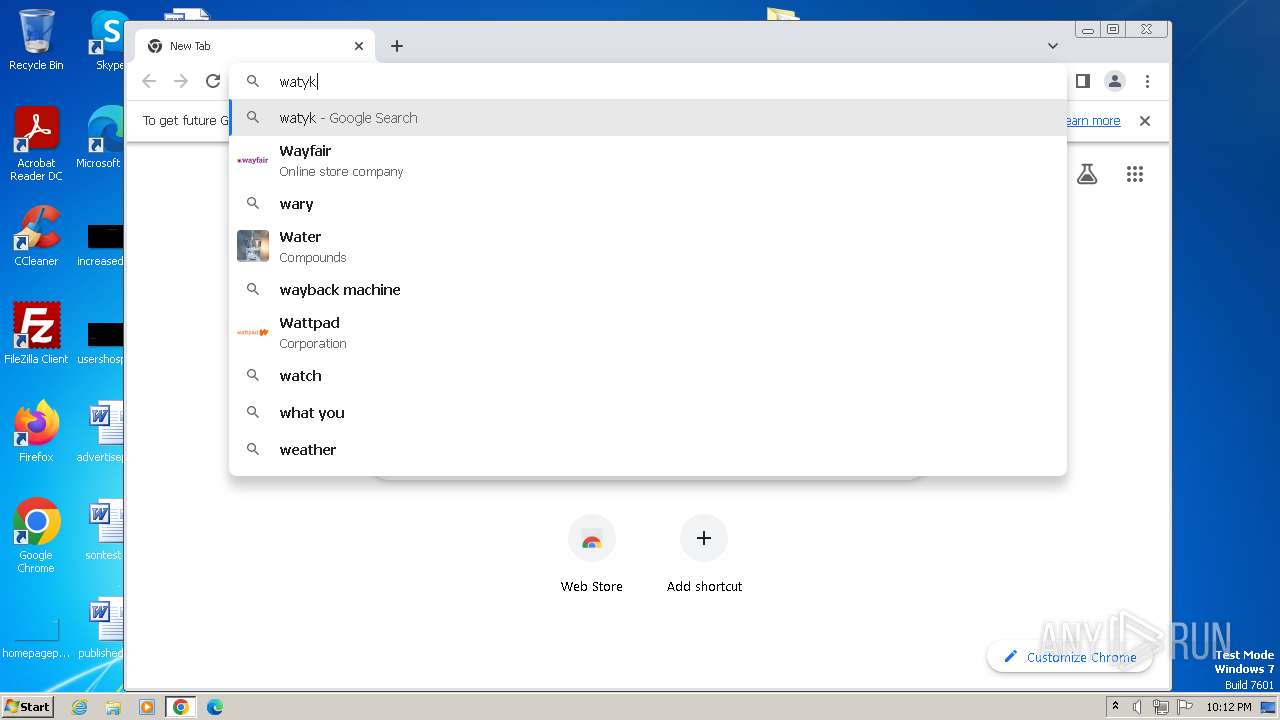Show hidden tray icons arrow
The height and width of the screenshot is (720, 1280).
point(1116,707)
